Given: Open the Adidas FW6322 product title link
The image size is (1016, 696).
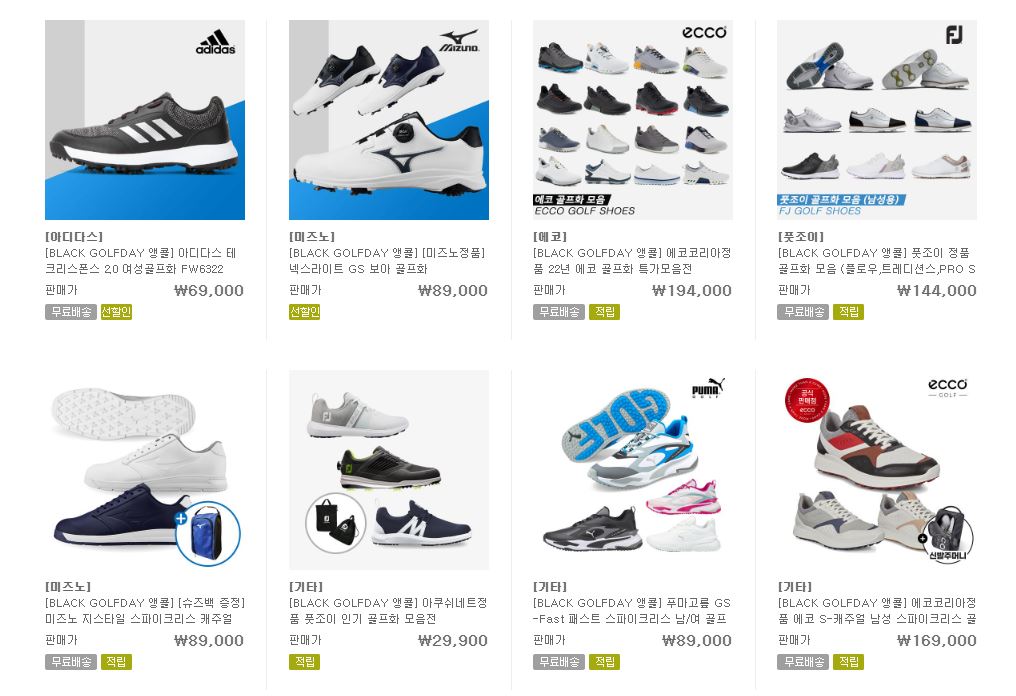Looking at the screenshot, I should tap(141, 261).
